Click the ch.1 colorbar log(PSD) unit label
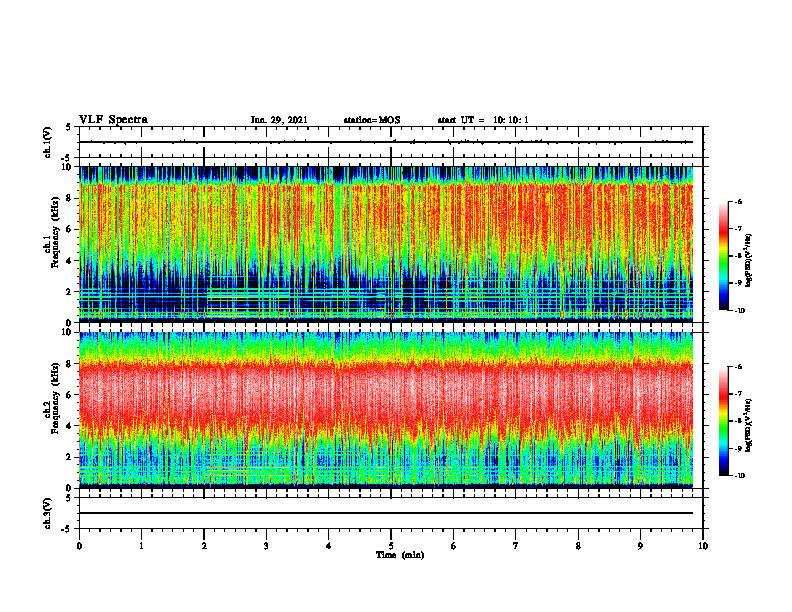Image resolution: width=792 pixels, height=612 pixels. tap(749, 261)
